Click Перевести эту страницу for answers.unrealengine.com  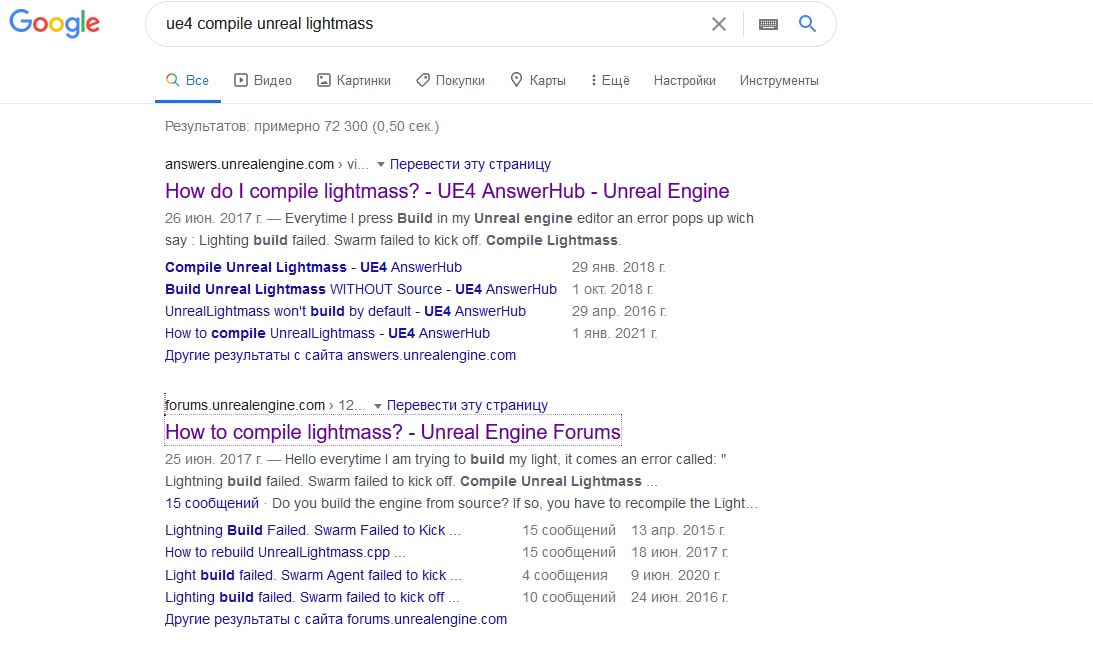(x=470, y=165)
